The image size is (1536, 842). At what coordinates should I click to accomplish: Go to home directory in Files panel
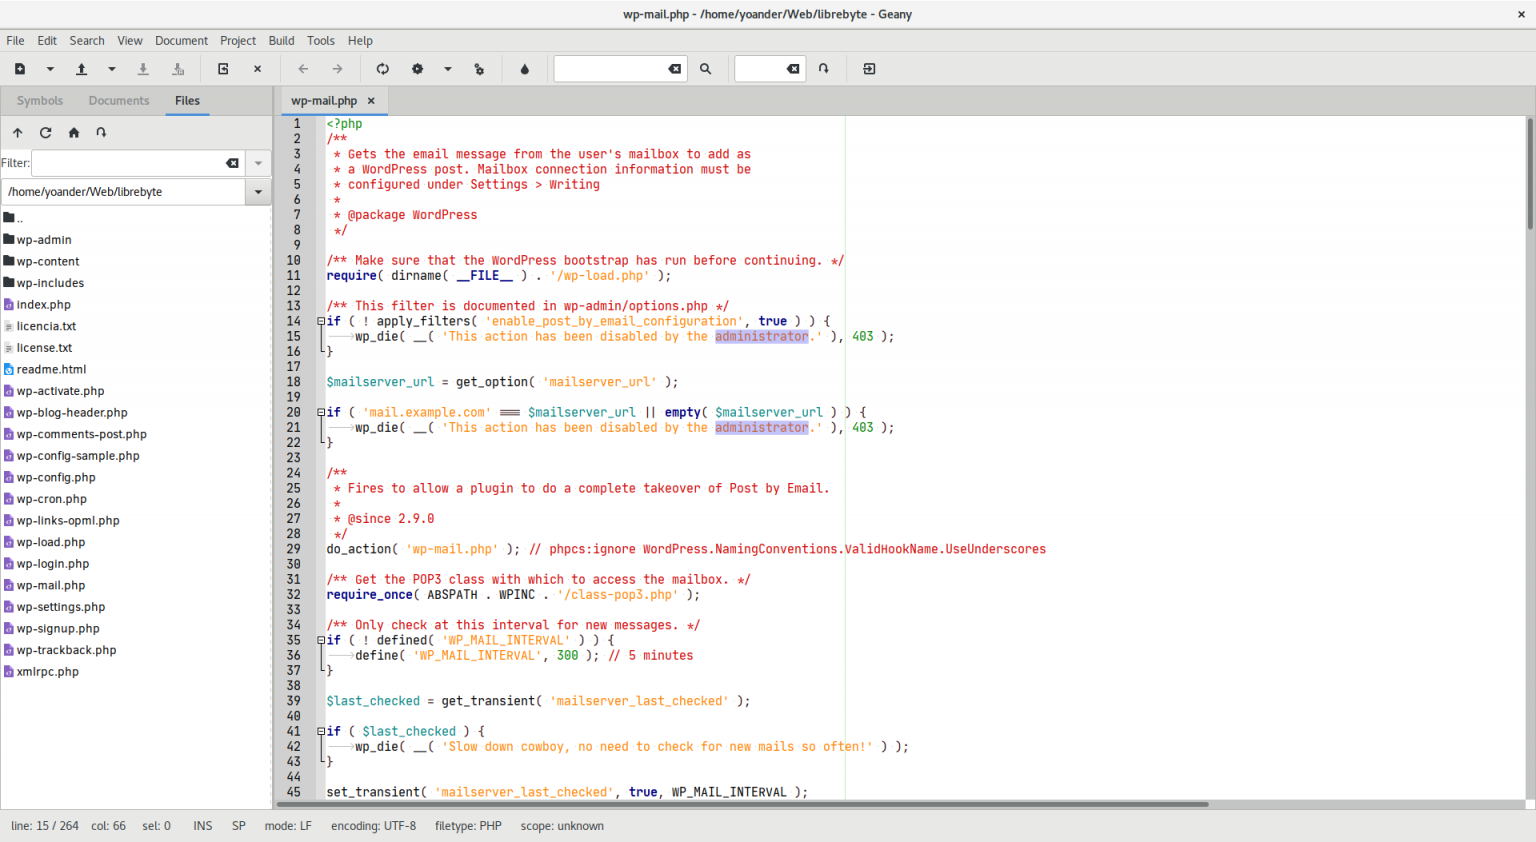click(x=73, y=132)
